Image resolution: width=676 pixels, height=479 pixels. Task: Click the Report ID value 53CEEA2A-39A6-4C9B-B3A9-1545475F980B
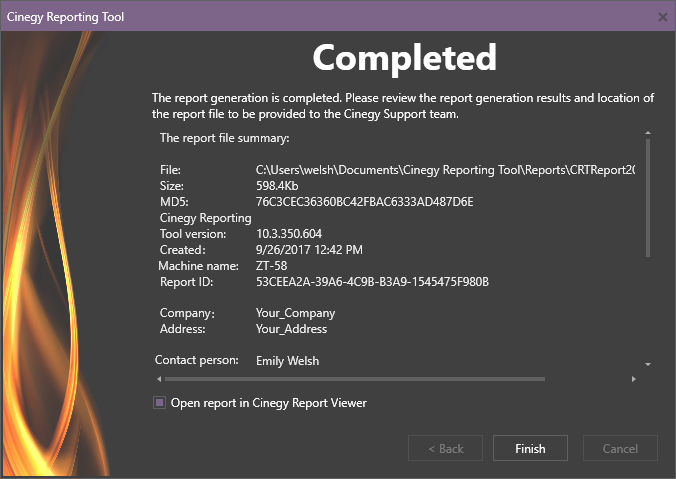pyautogui.click(x=372, y=282)
